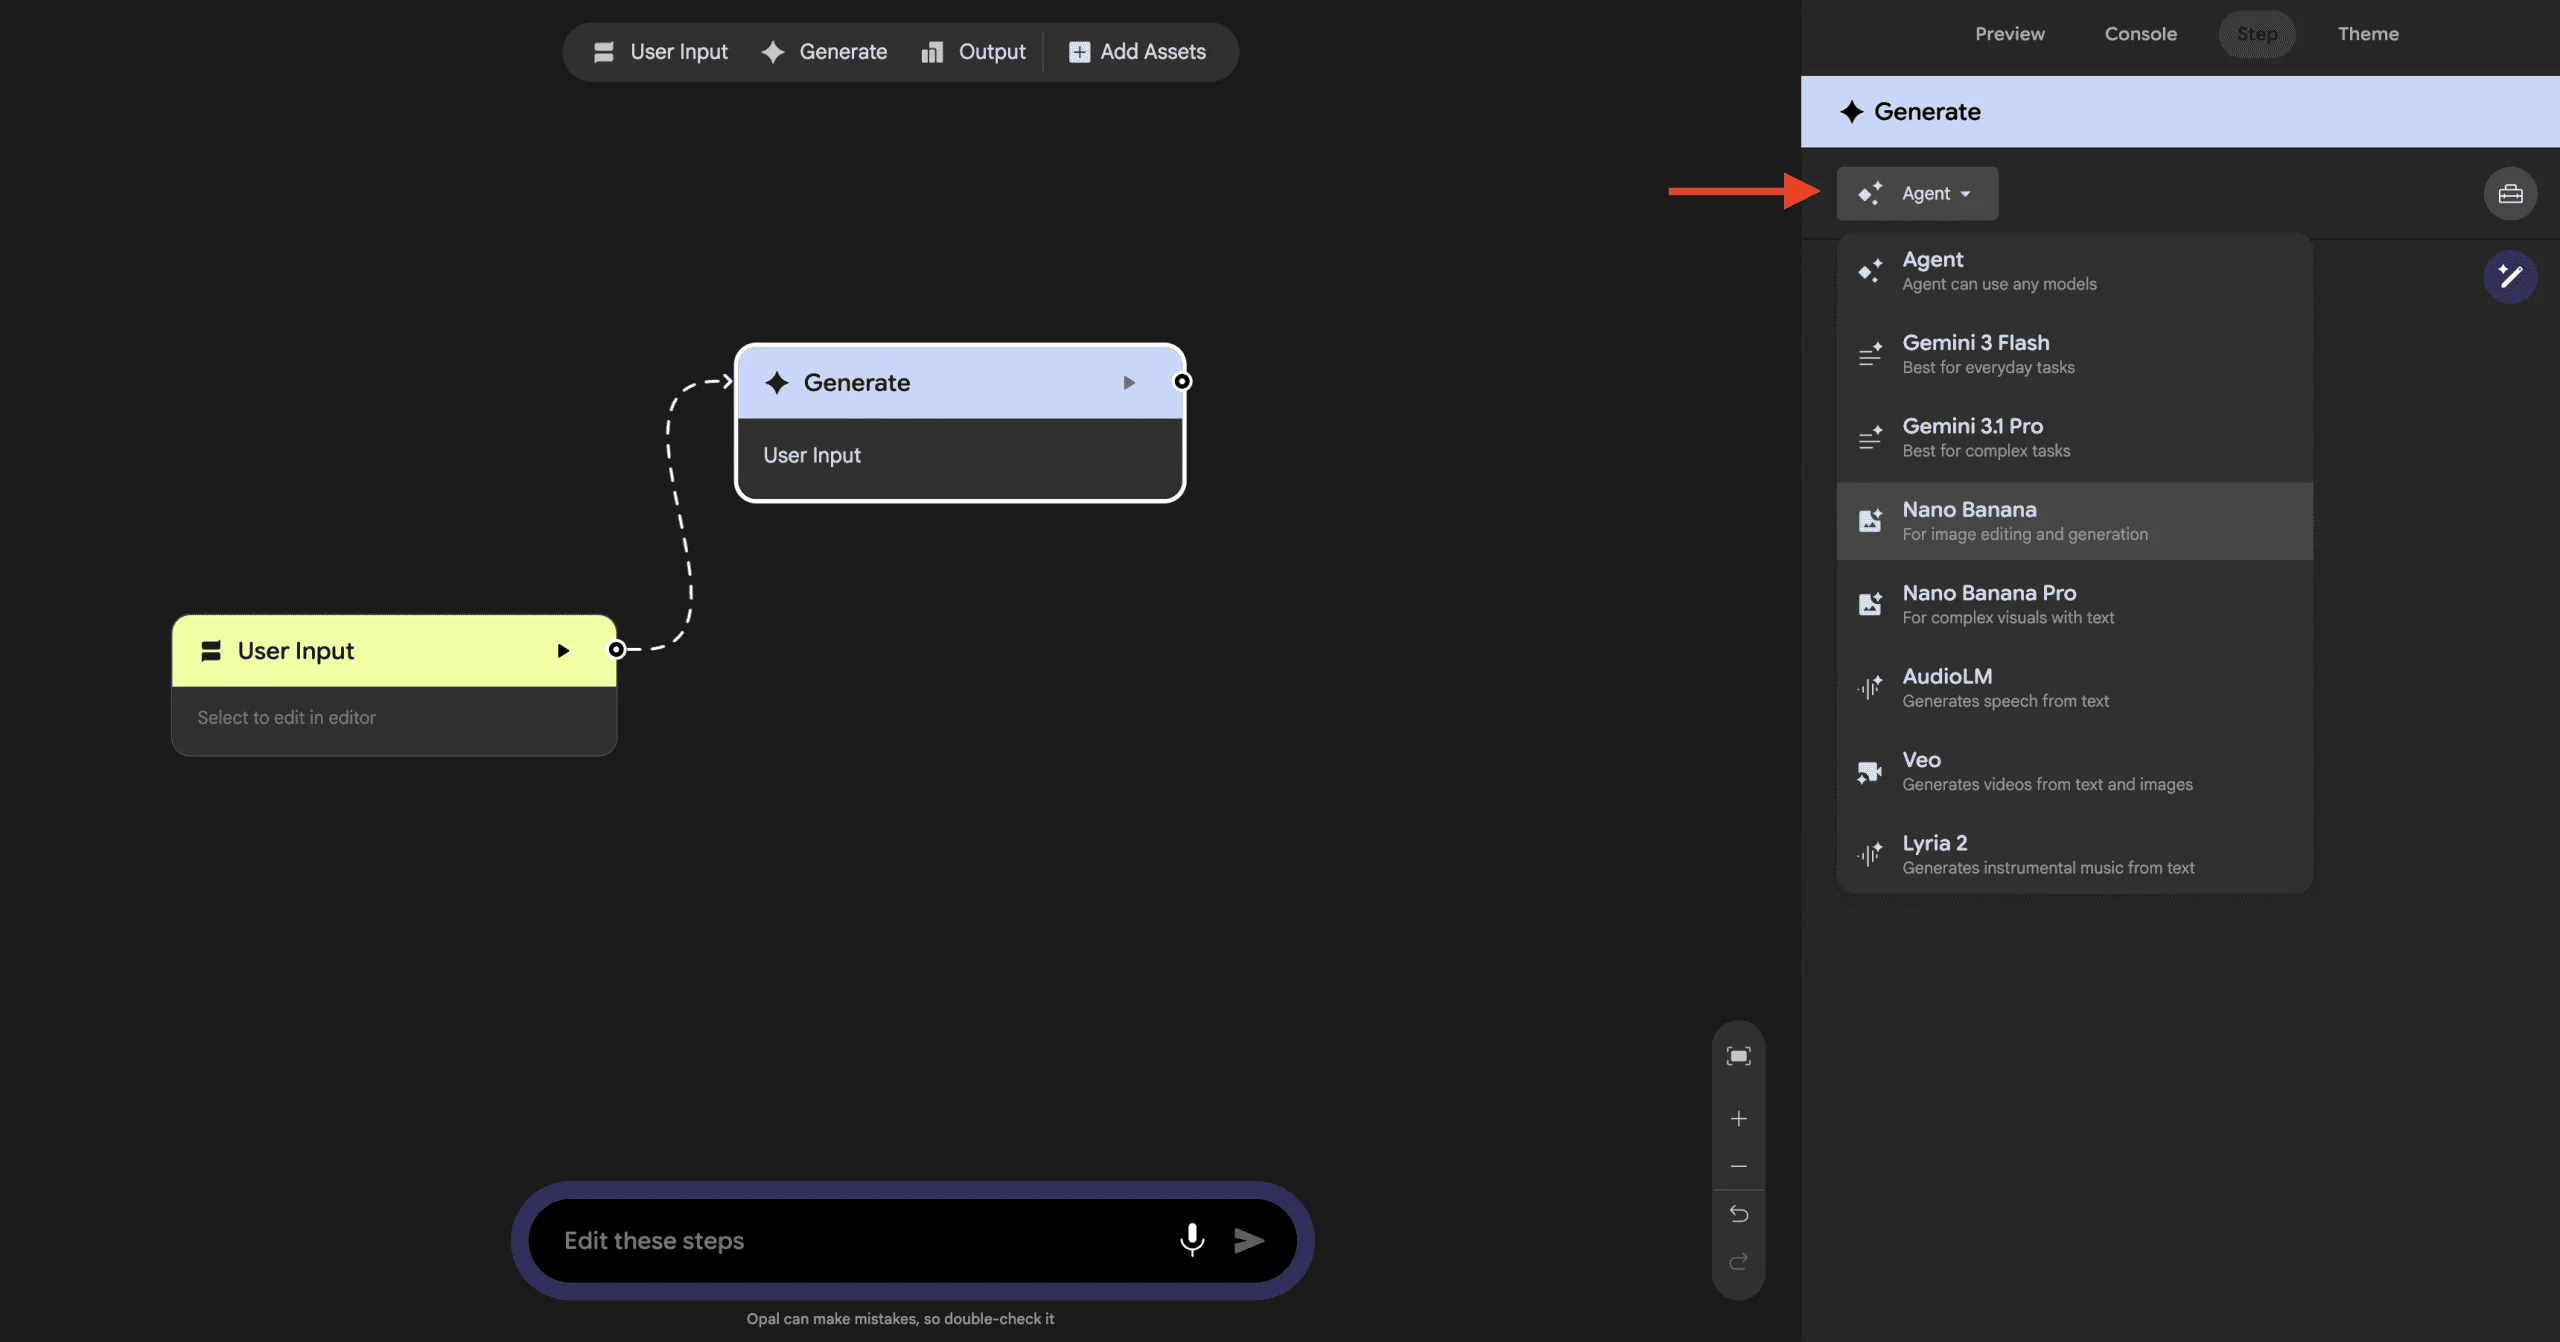Select Agent from model list
The width and height of the screenshot is (2560, 1342).
(x=2074, y=271)
